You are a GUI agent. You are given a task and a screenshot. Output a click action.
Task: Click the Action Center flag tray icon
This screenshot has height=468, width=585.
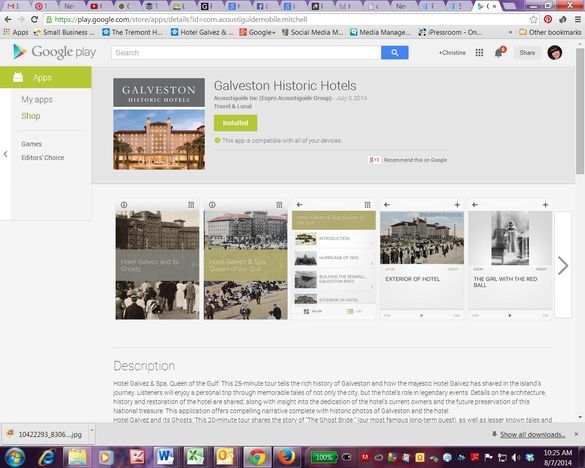[488, 457]
